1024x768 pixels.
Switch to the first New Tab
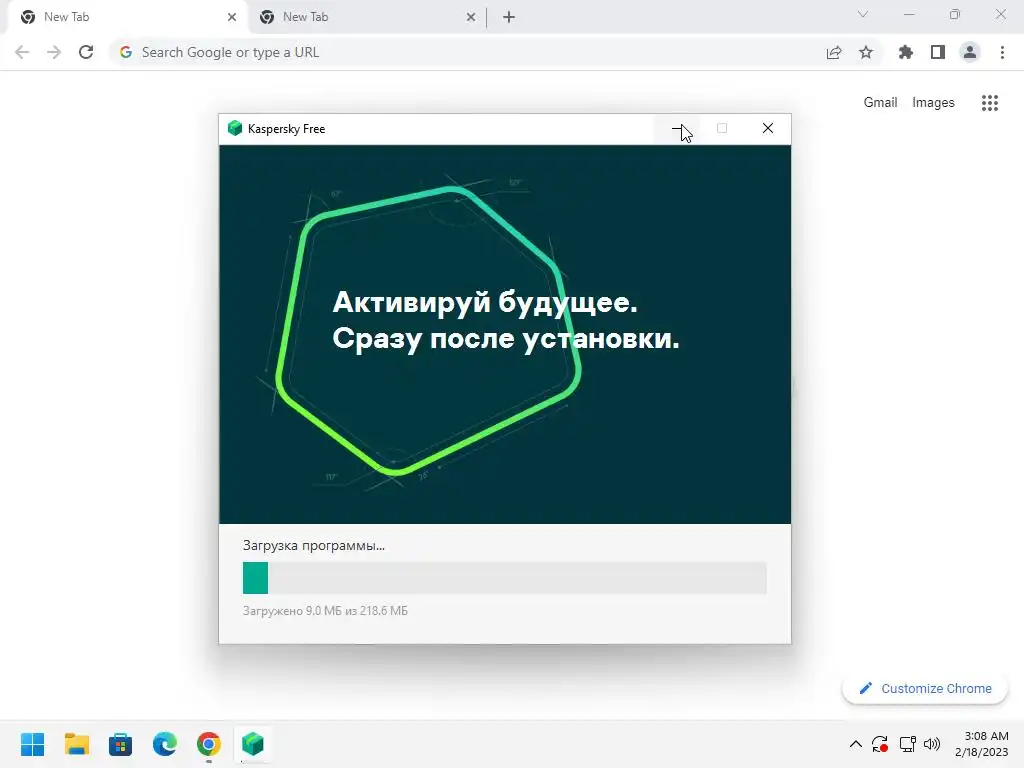click(x=127, y=17)
